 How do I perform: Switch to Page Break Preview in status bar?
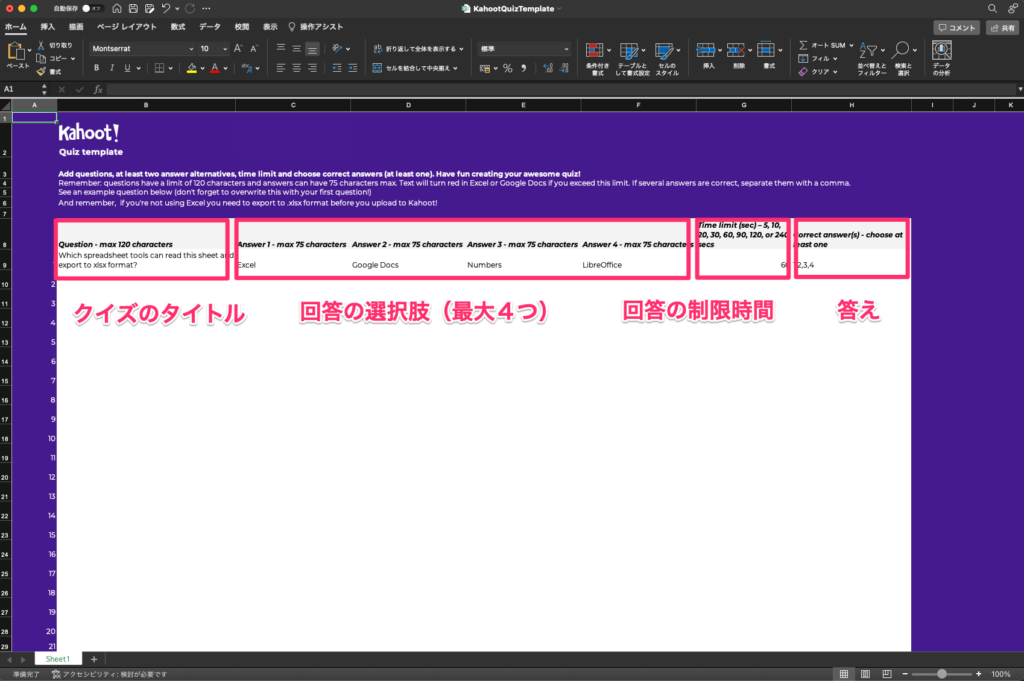click(x=886, y=674)
